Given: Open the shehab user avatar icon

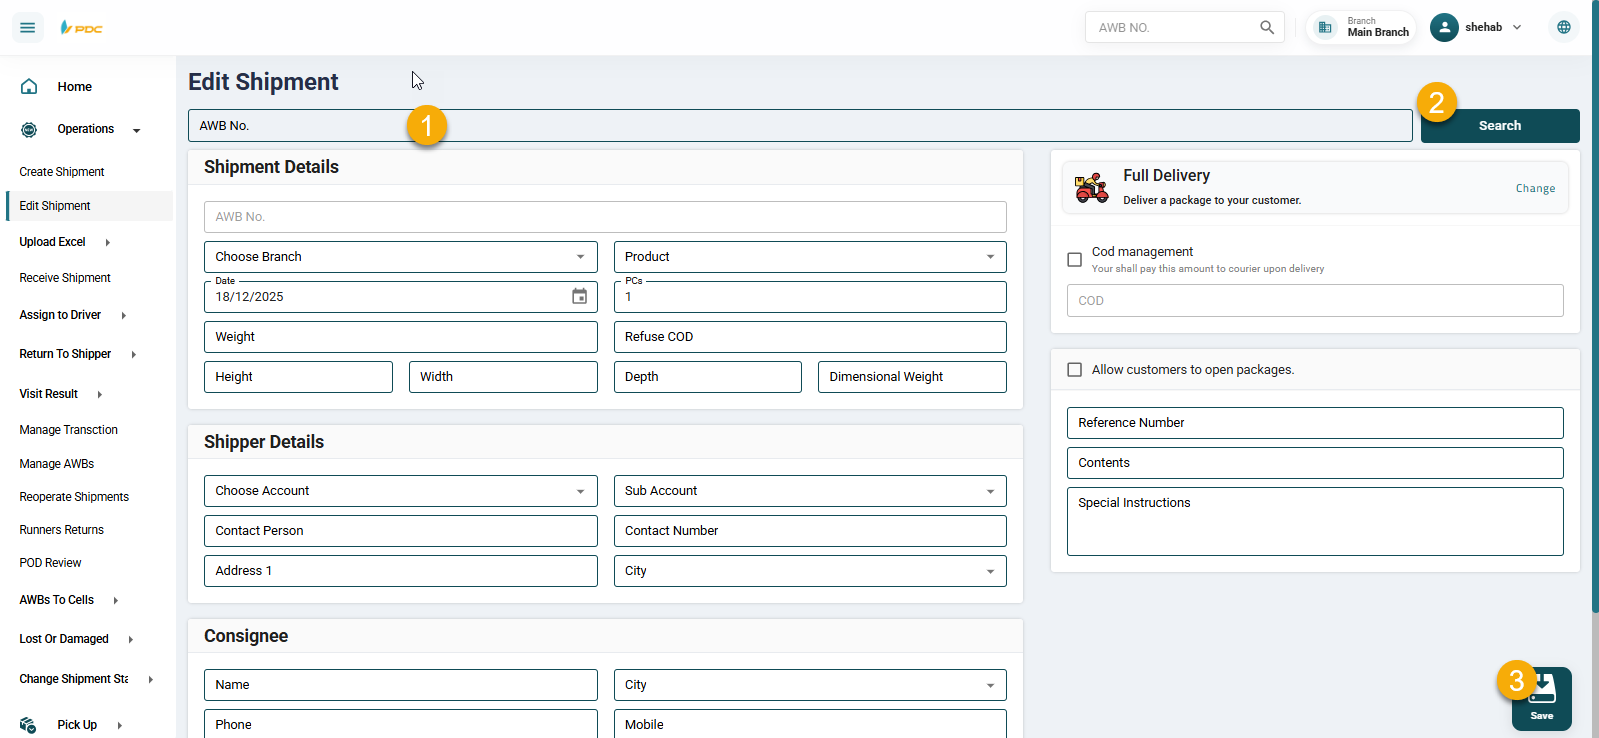Looking at the screenshot, I should pos(1444,27).
